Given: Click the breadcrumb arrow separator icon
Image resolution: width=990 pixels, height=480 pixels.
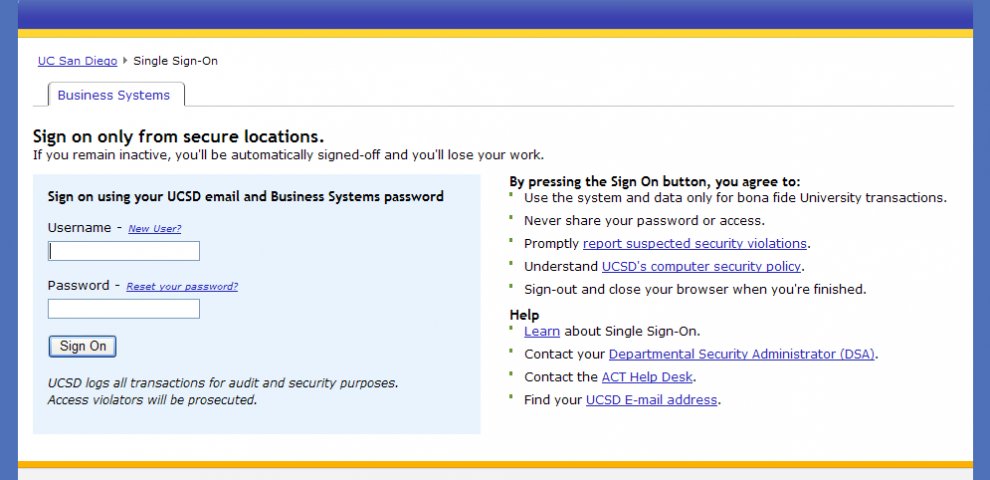Looking at the screenshot, I should 125,61.
